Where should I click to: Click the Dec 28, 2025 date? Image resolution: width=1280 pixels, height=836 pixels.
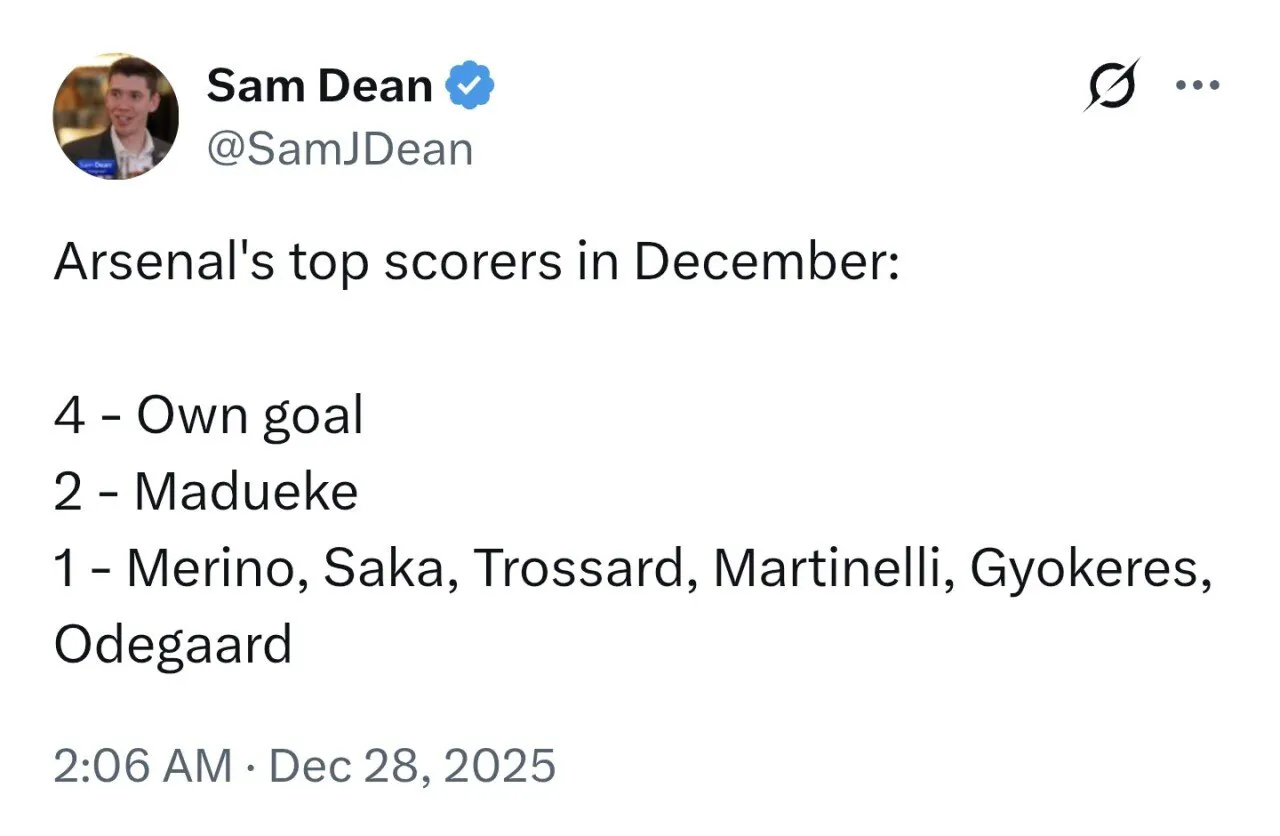[x=412, y=767]
